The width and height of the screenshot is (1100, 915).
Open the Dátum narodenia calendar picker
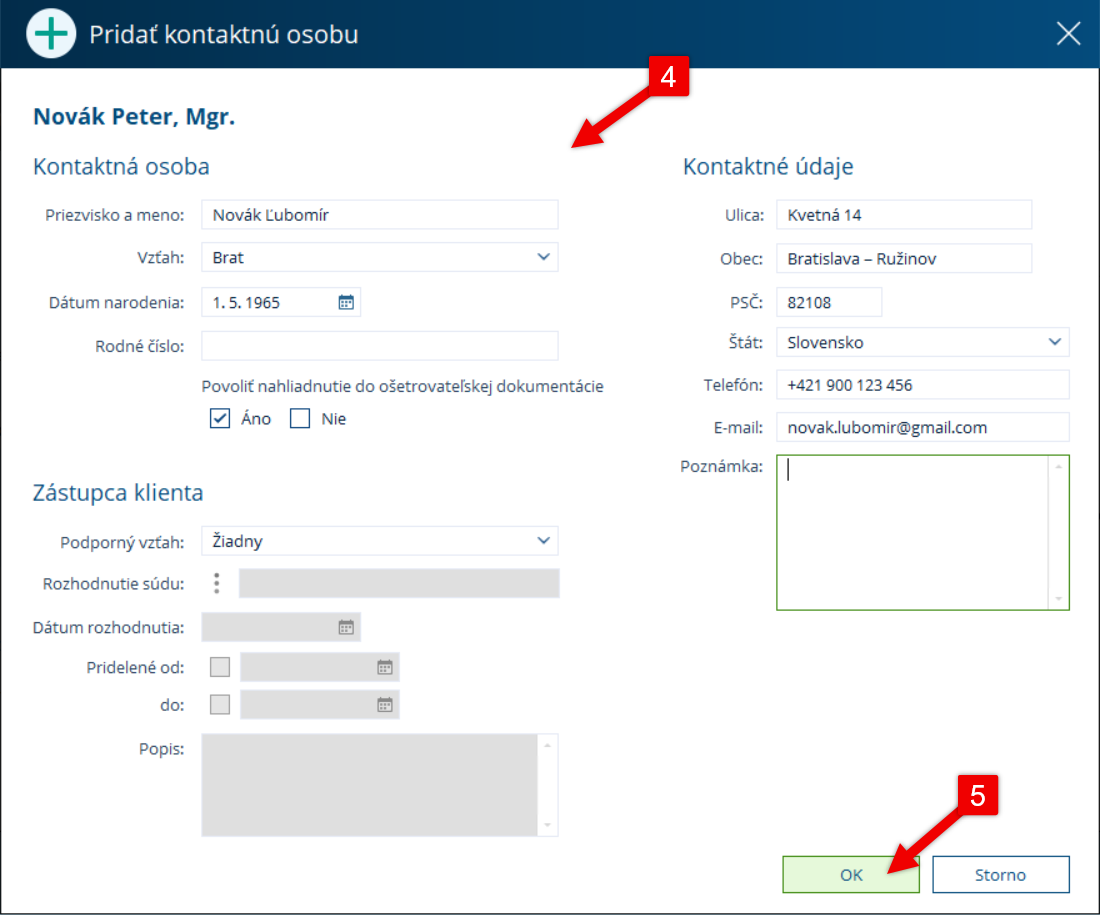click(x=346, y=302)
